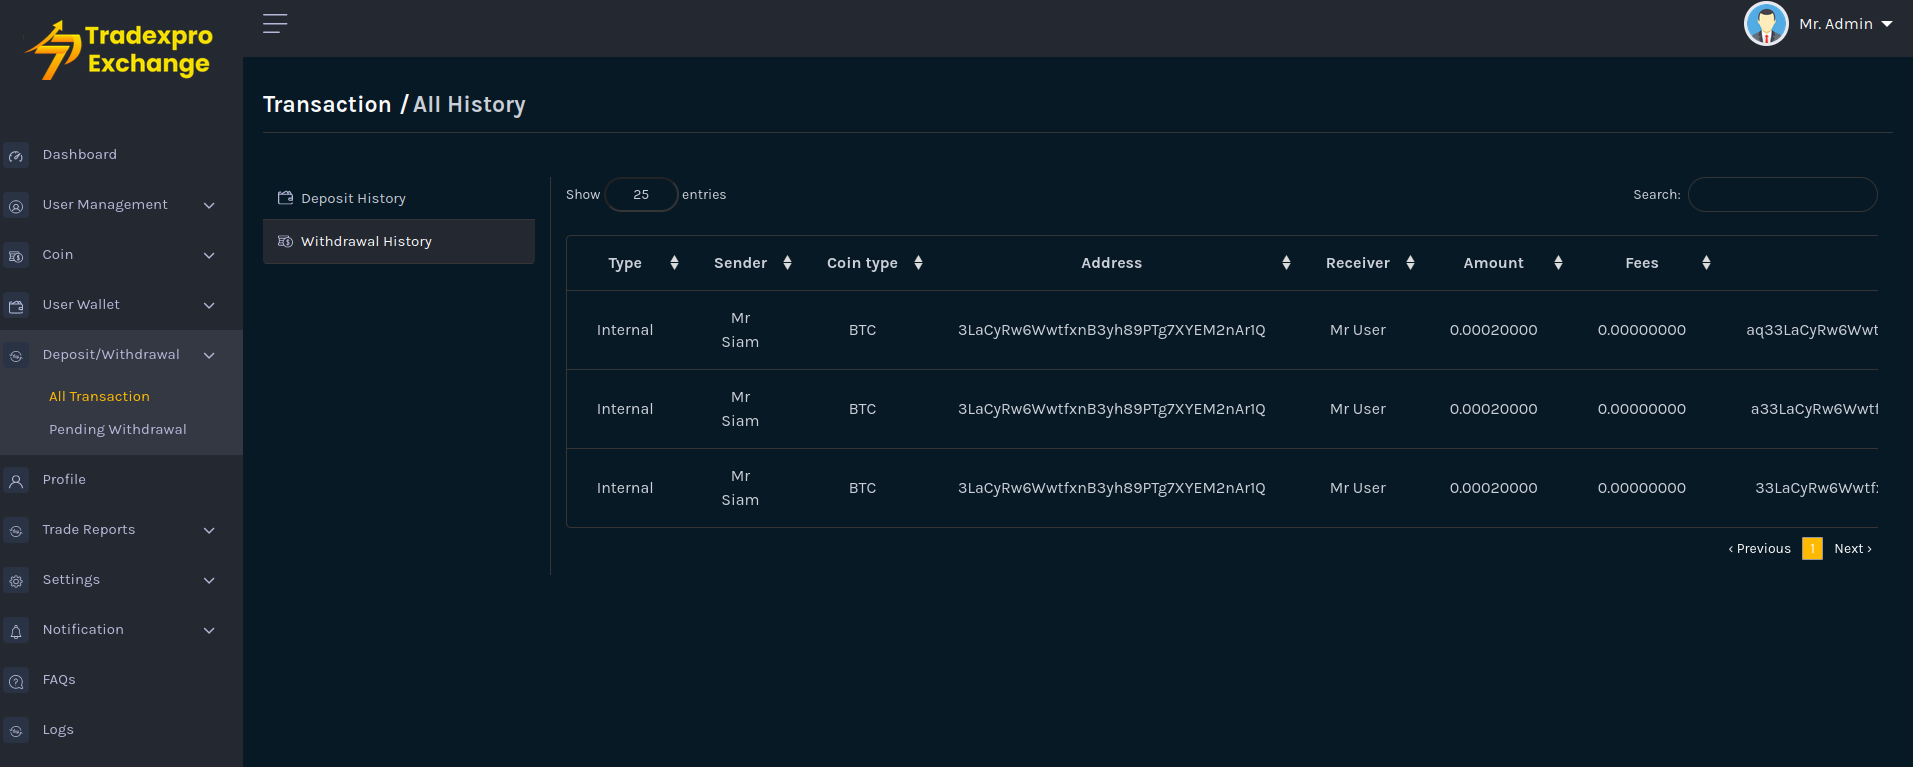
Task: Expand the Trade Reports submenu
Action: [209, 530]
